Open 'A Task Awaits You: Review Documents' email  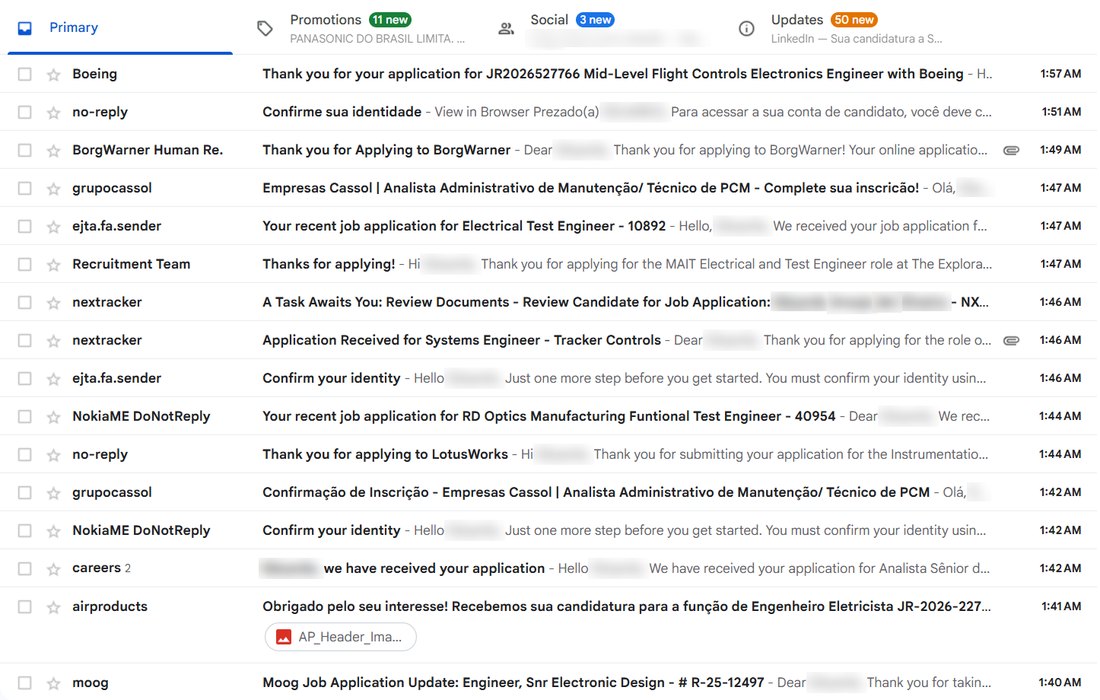tap(516, 302)
